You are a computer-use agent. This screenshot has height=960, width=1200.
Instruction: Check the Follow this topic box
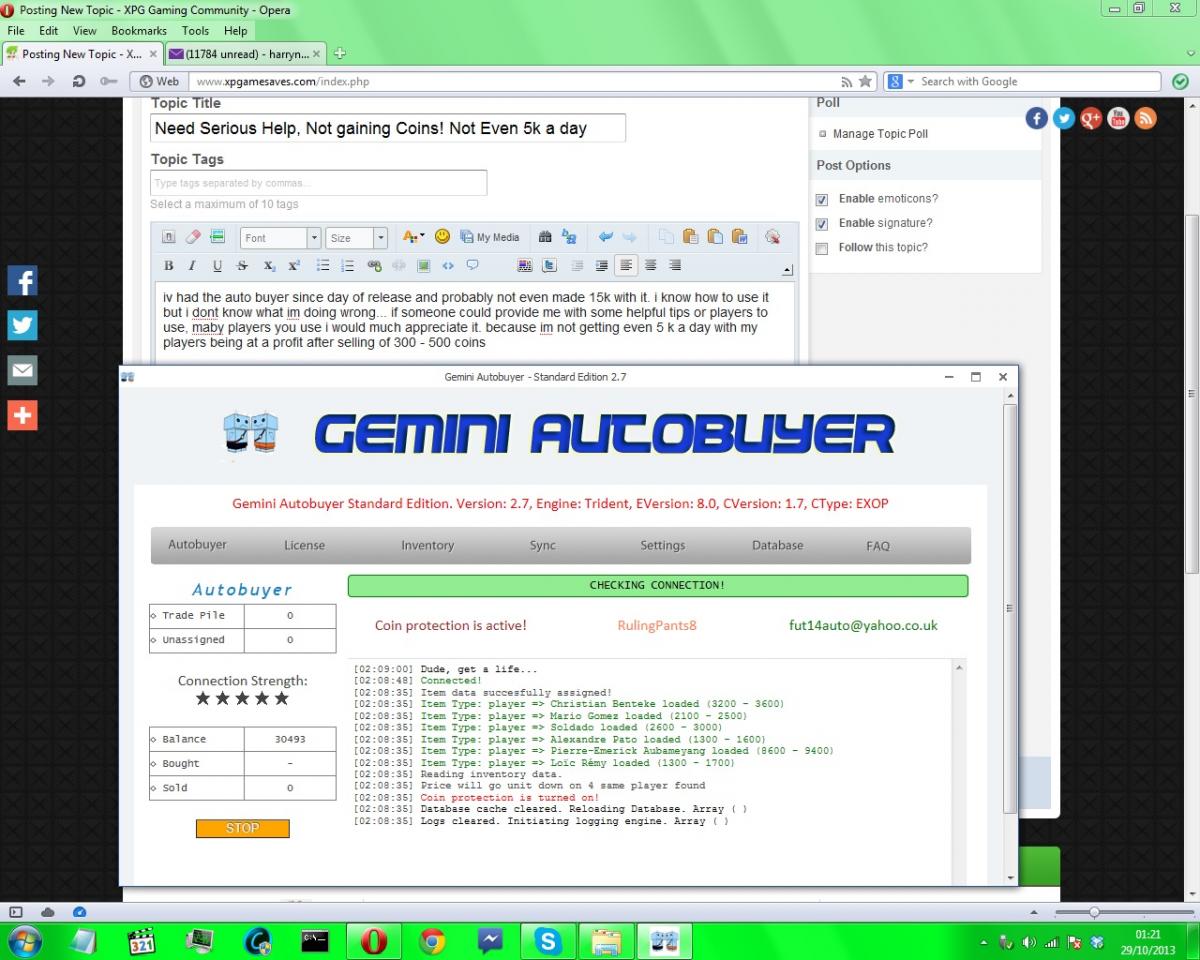[822, 248]
